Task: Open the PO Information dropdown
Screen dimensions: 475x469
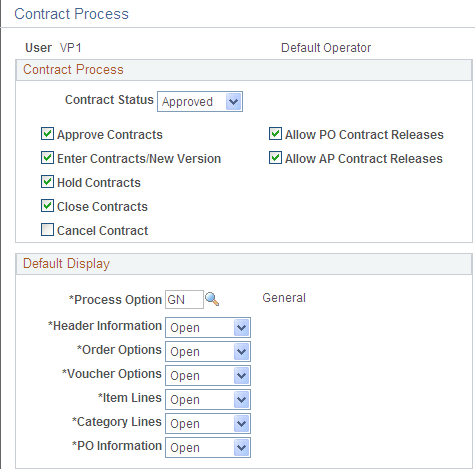Action: click(x=208, y=448)
